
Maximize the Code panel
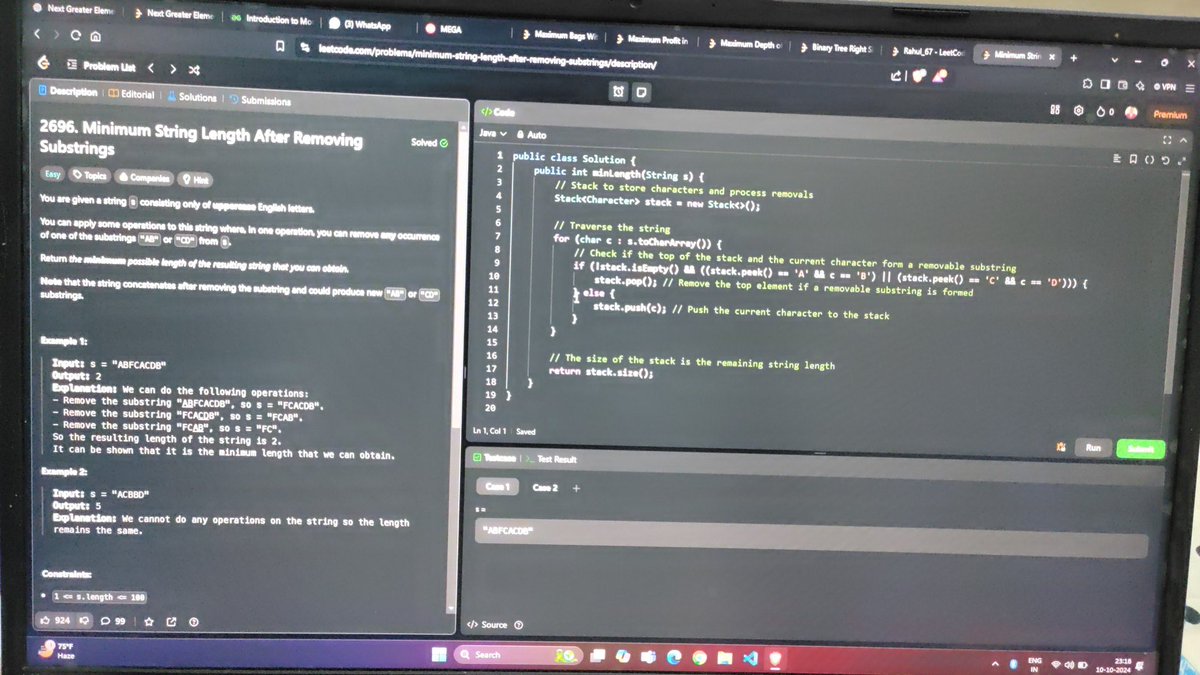pyautogui.click(x=1166, y=139)
